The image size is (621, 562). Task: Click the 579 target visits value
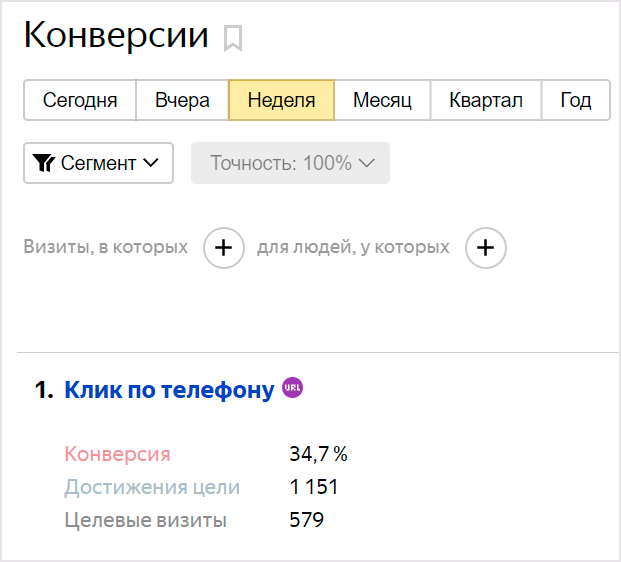click(x=306, y=520)
